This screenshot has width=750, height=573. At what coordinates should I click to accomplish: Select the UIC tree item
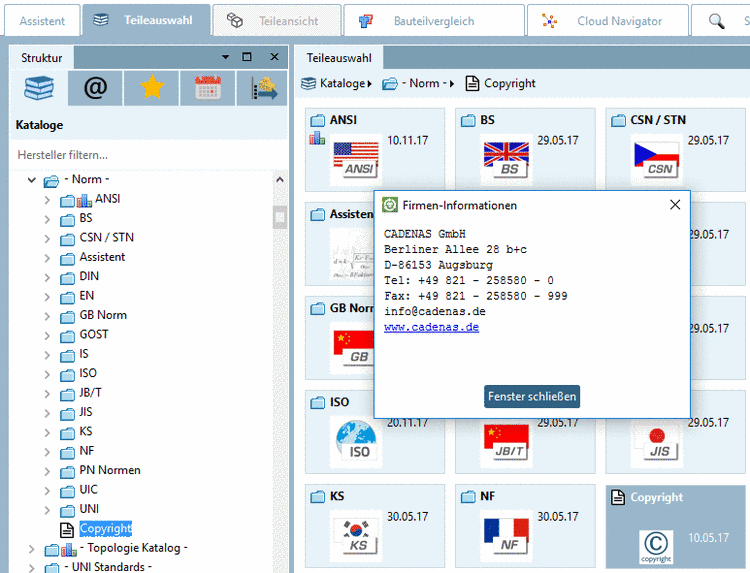[x=88, y=490]
